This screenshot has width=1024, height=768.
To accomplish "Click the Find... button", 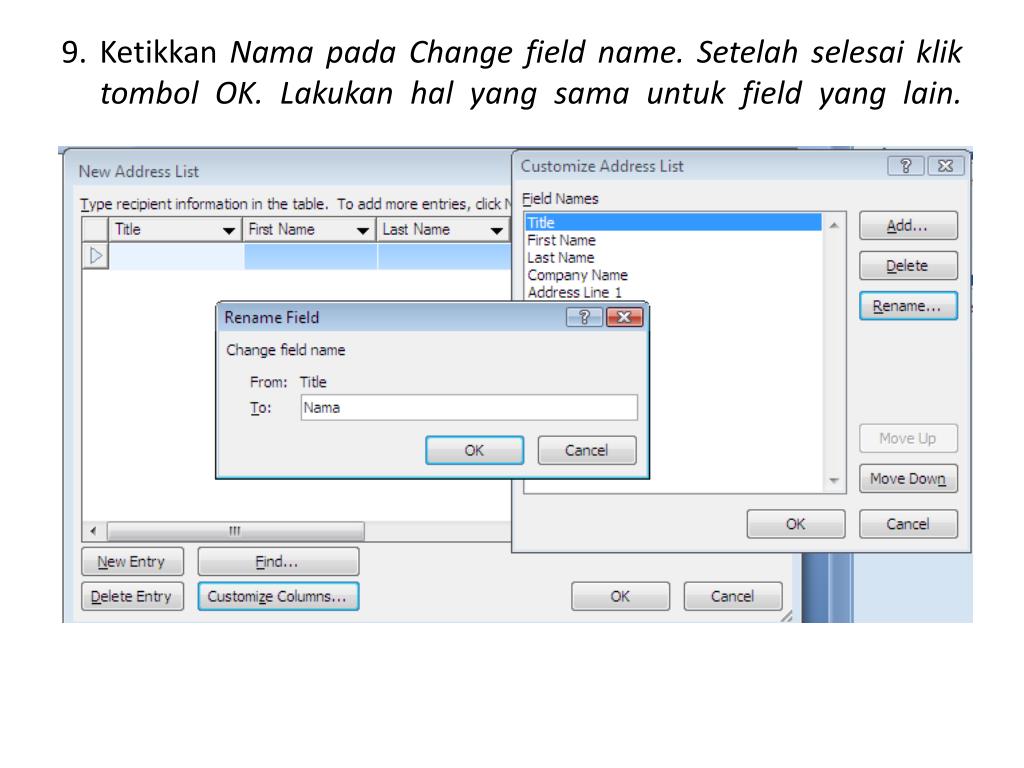I will [278, 562].
